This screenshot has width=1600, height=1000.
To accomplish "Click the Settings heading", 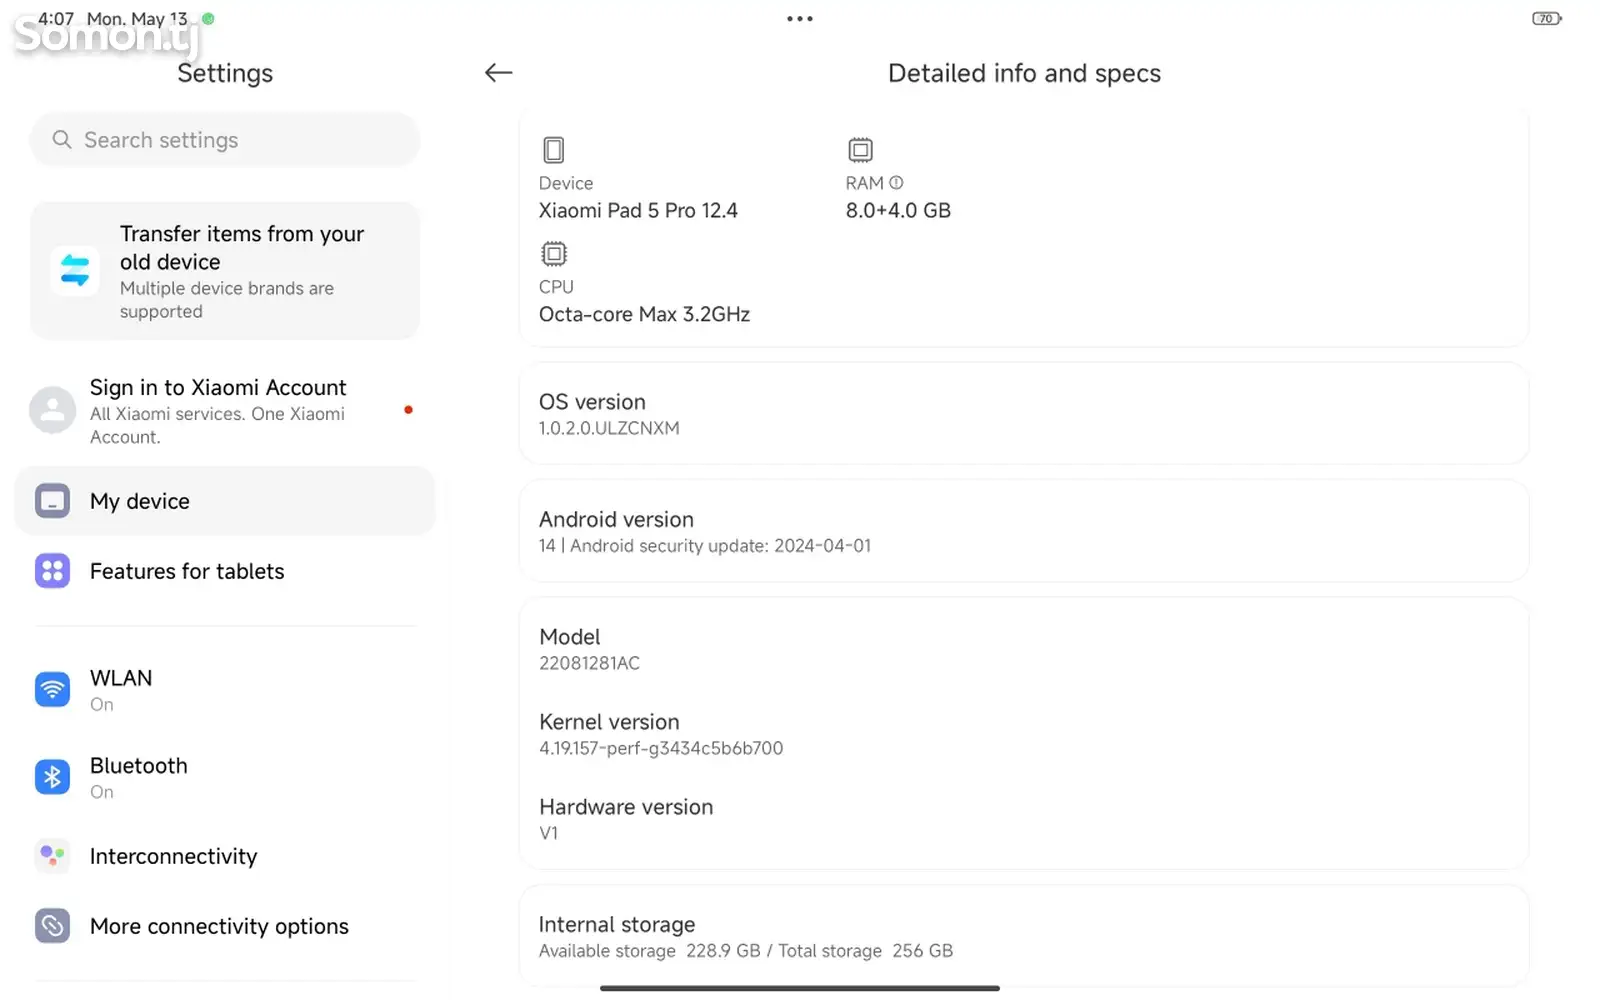I will 225,73.
